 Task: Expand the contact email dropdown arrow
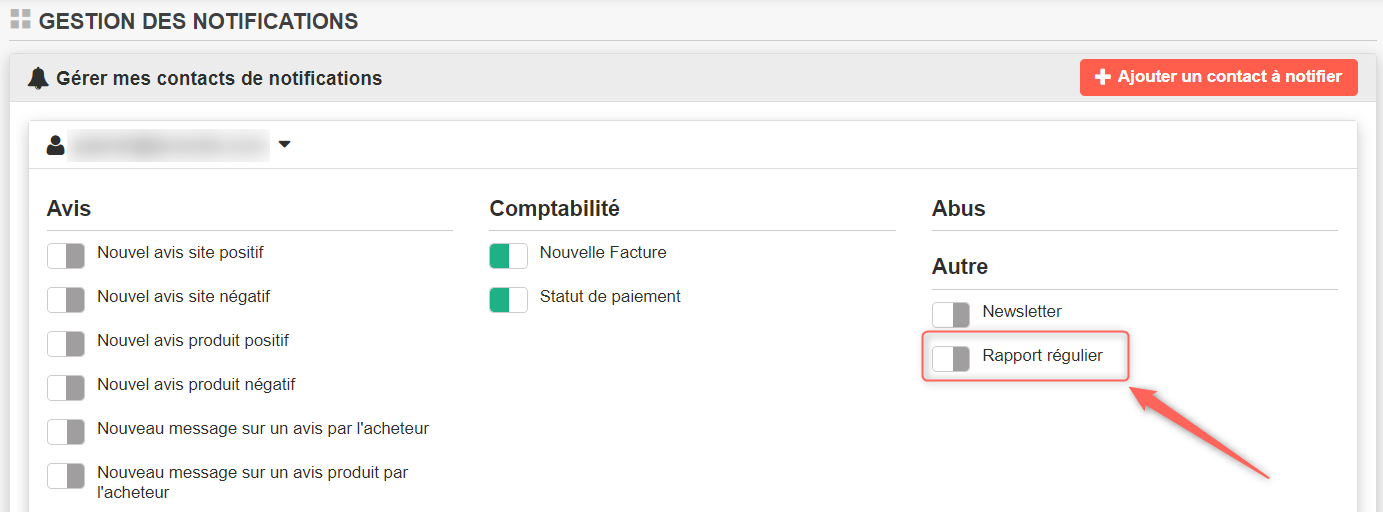coord(284,145)
